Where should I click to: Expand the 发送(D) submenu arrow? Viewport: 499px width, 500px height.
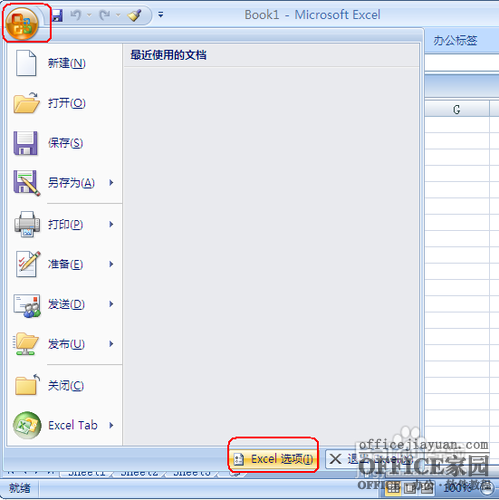click(111, 304)
